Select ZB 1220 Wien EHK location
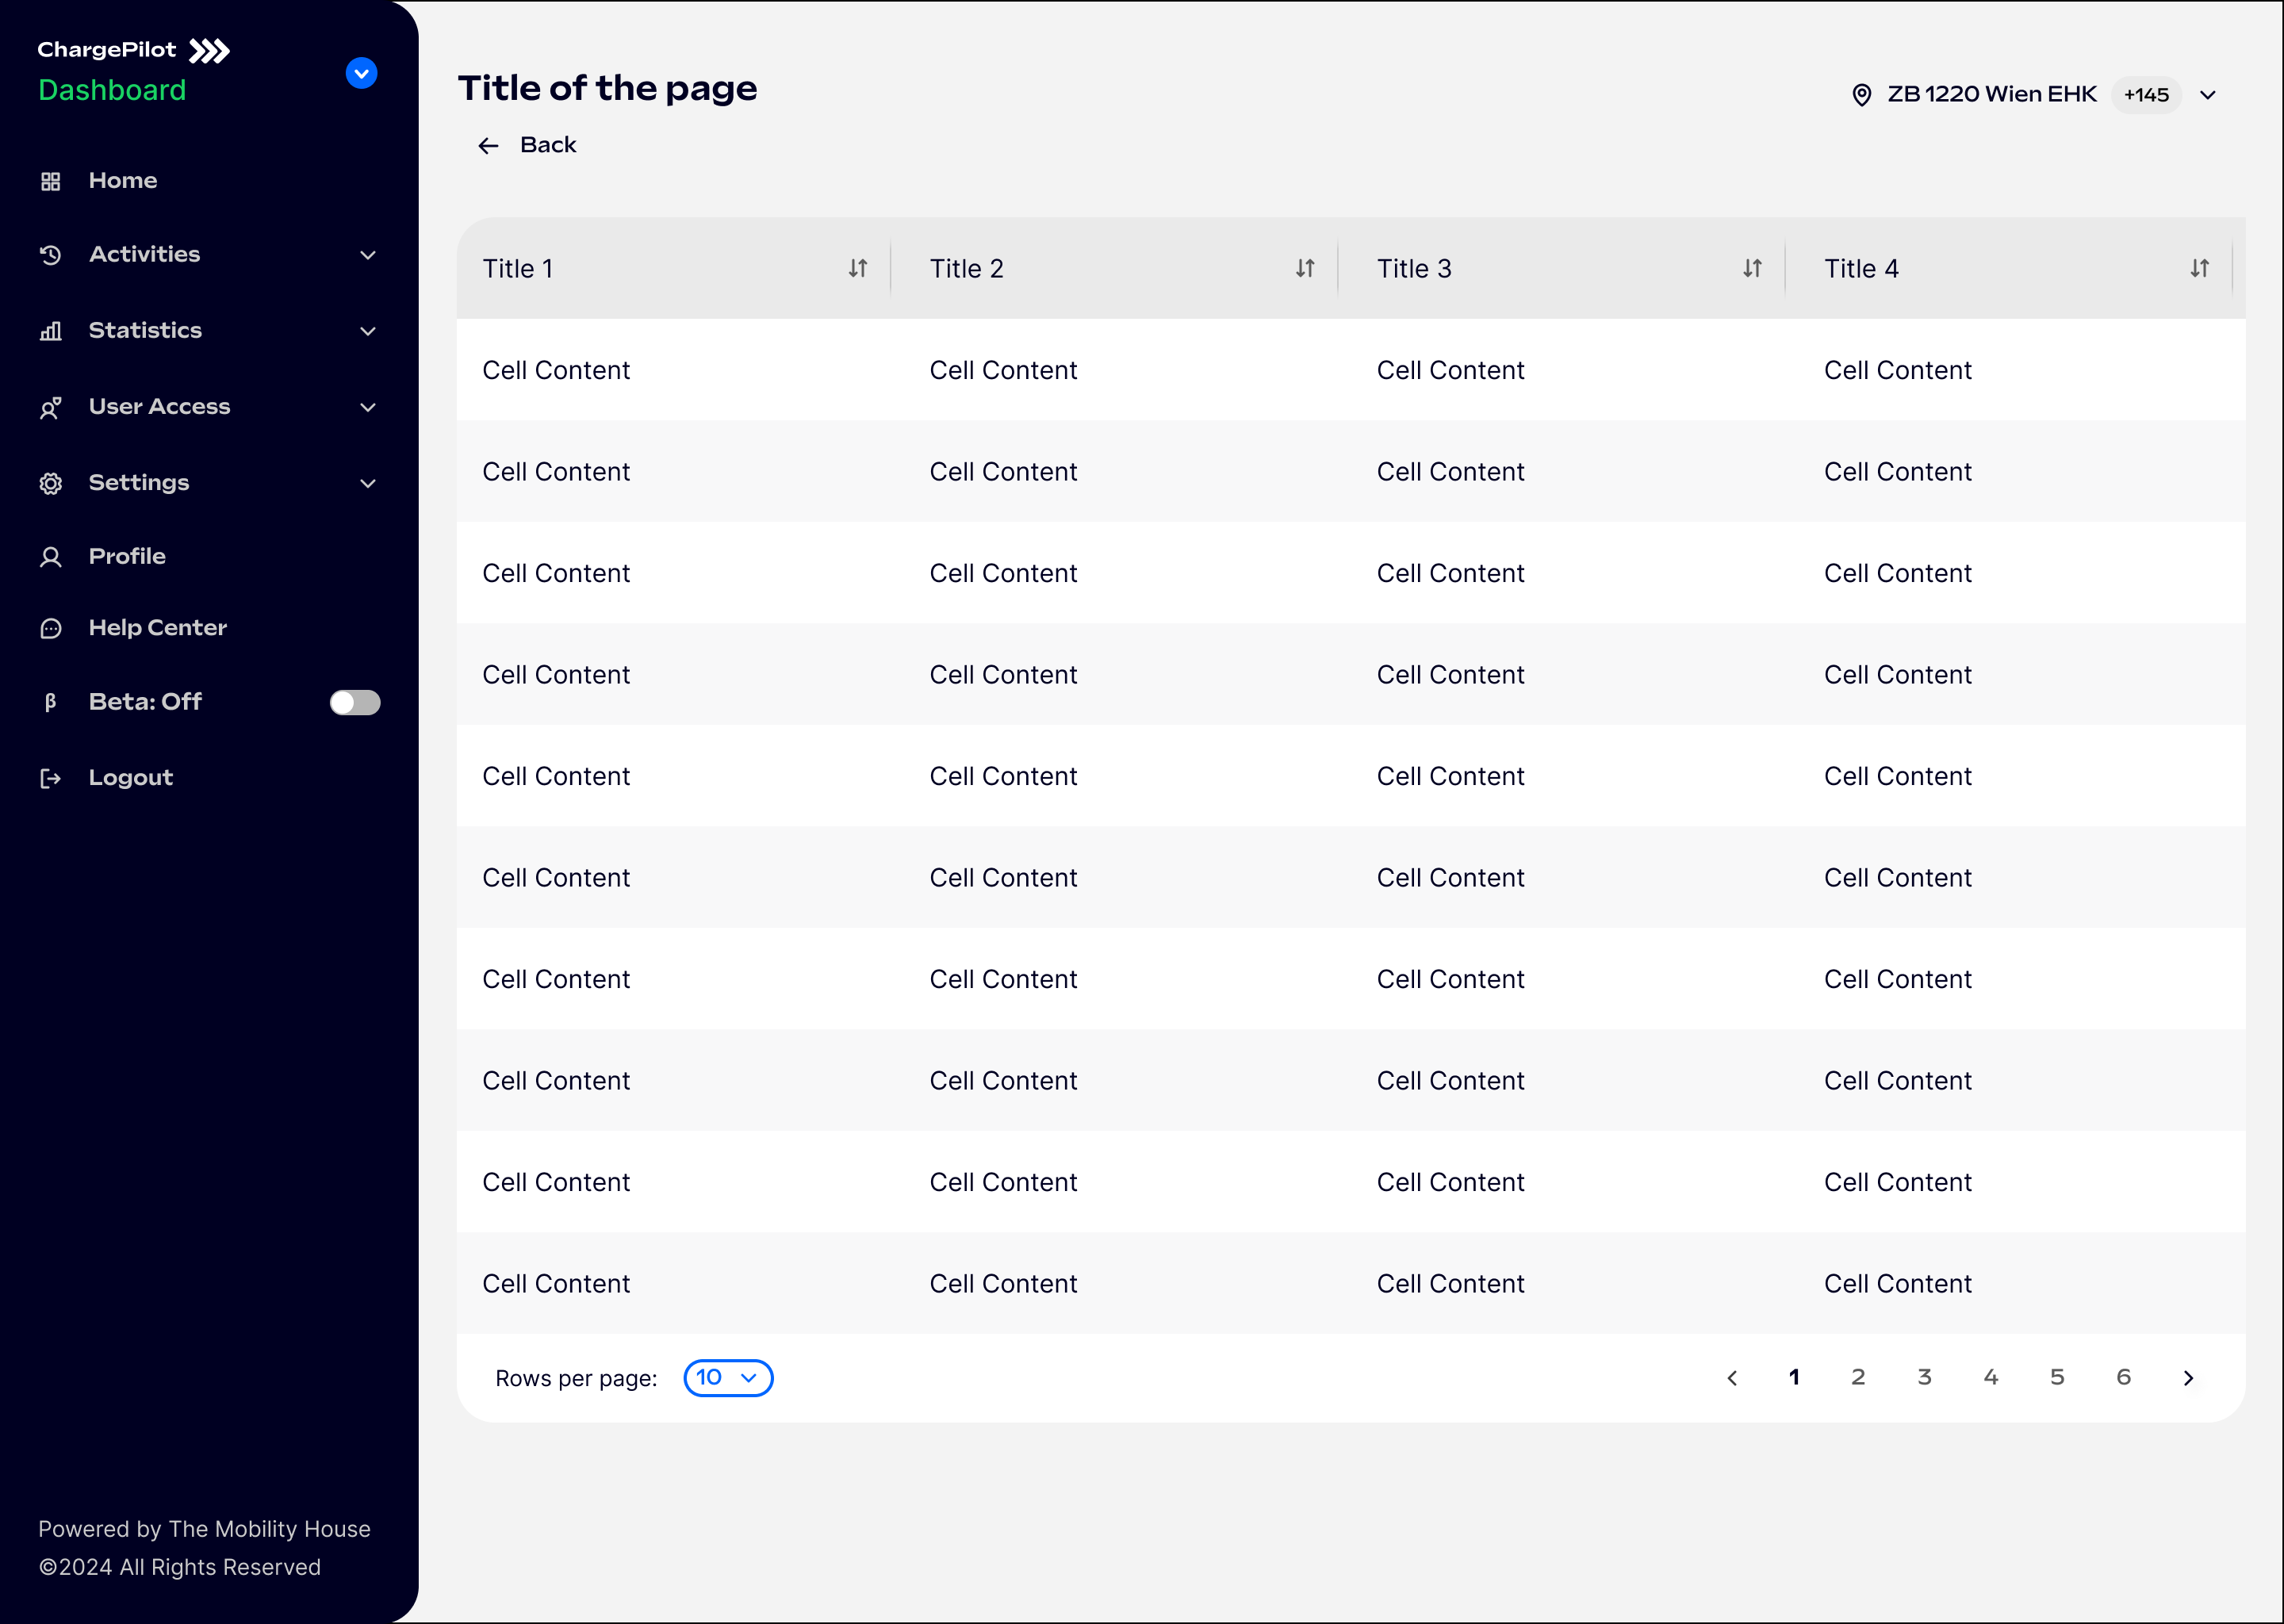This screenshot has width=2284, height=1624. [x=1992, y=94]
